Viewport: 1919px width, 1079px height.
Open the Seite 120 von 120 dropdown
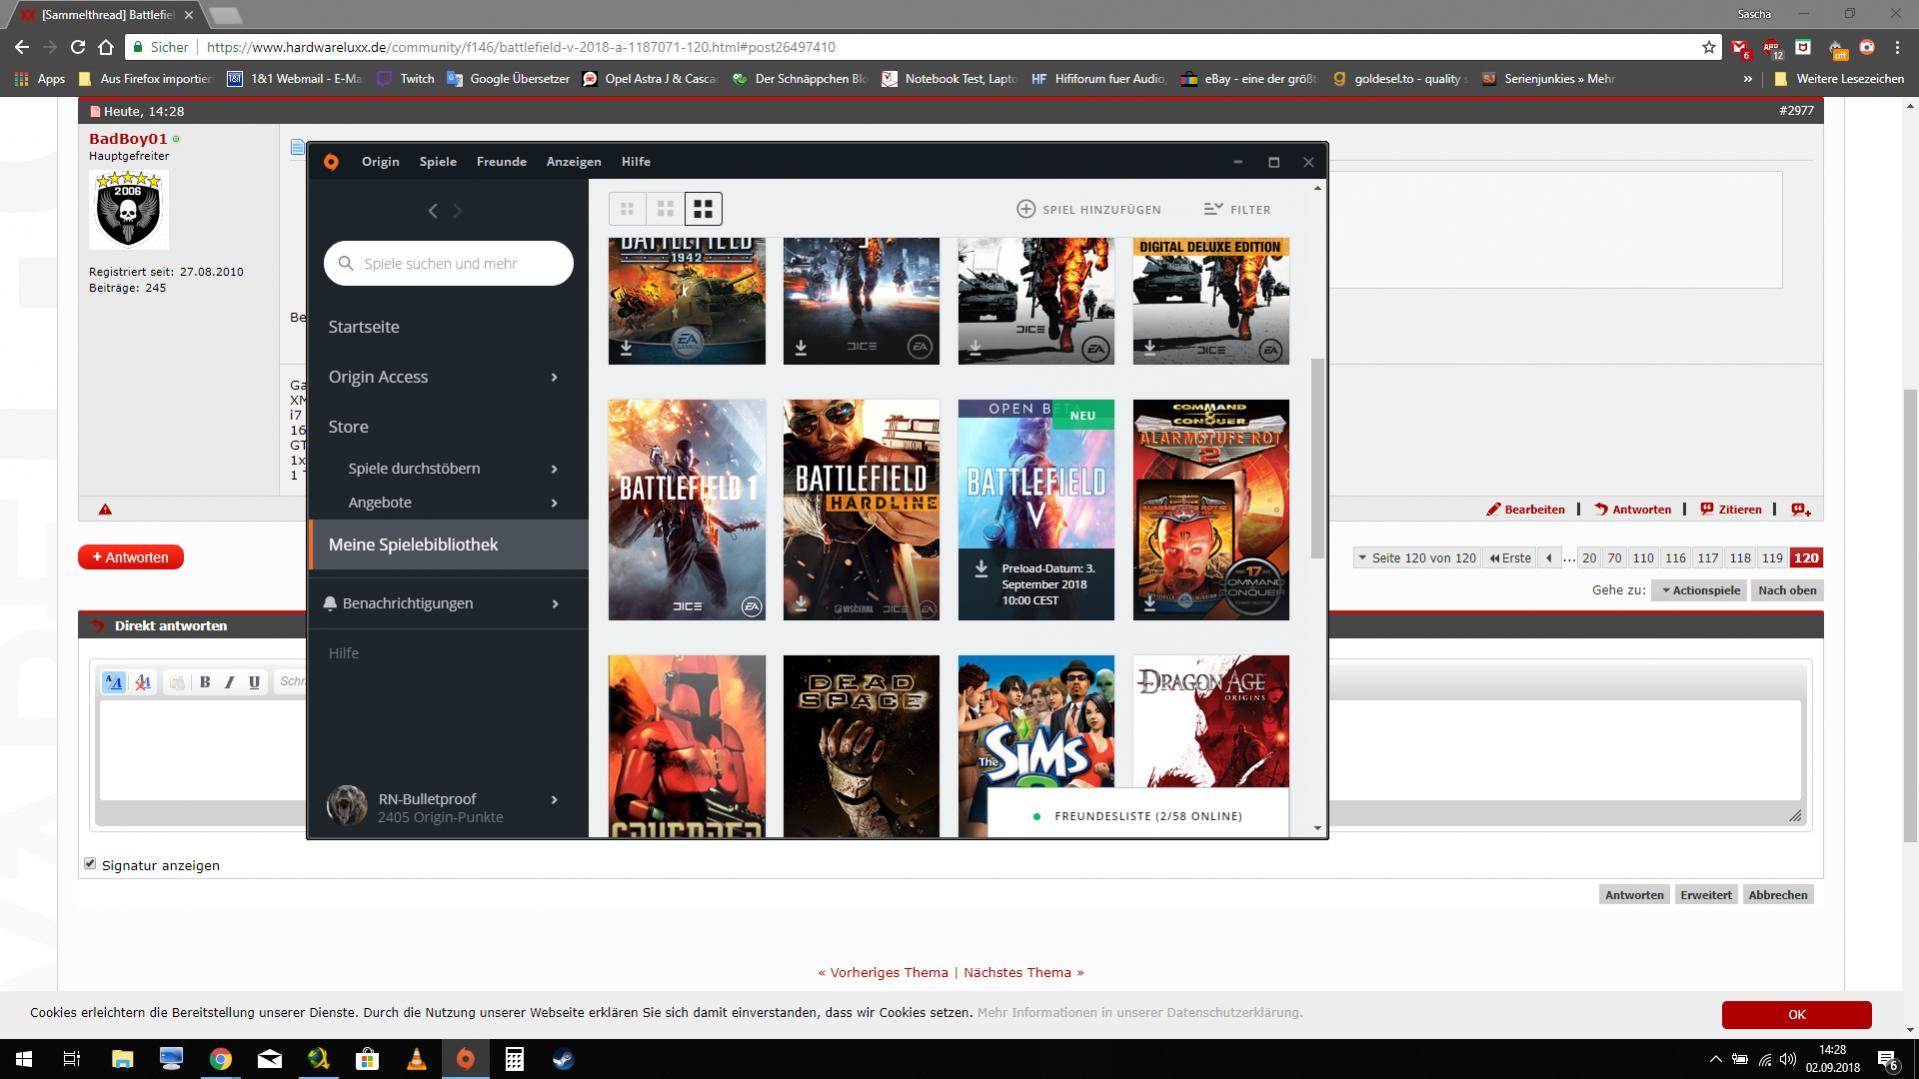[1416, 558]
